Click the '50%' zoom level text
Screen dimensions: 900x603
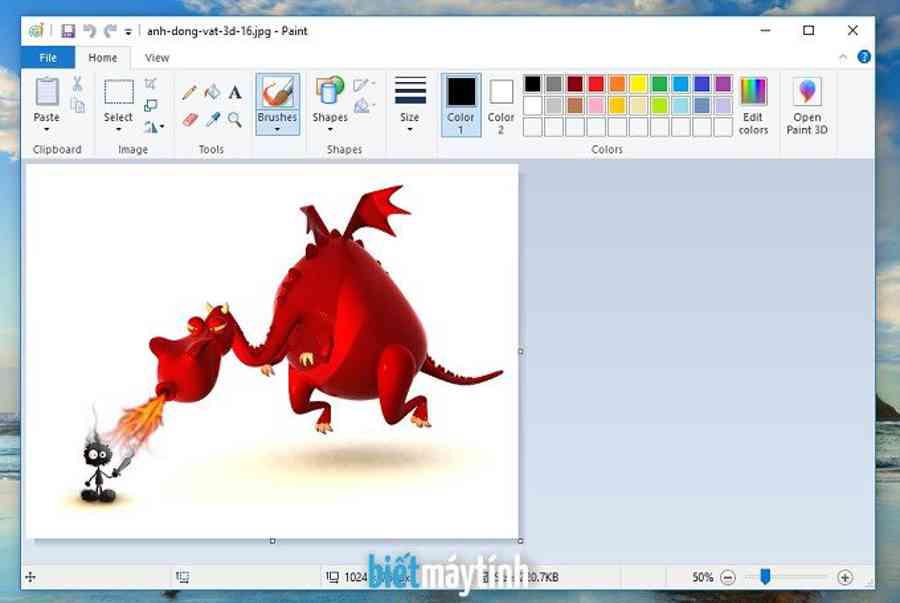[x=702, y=577]
